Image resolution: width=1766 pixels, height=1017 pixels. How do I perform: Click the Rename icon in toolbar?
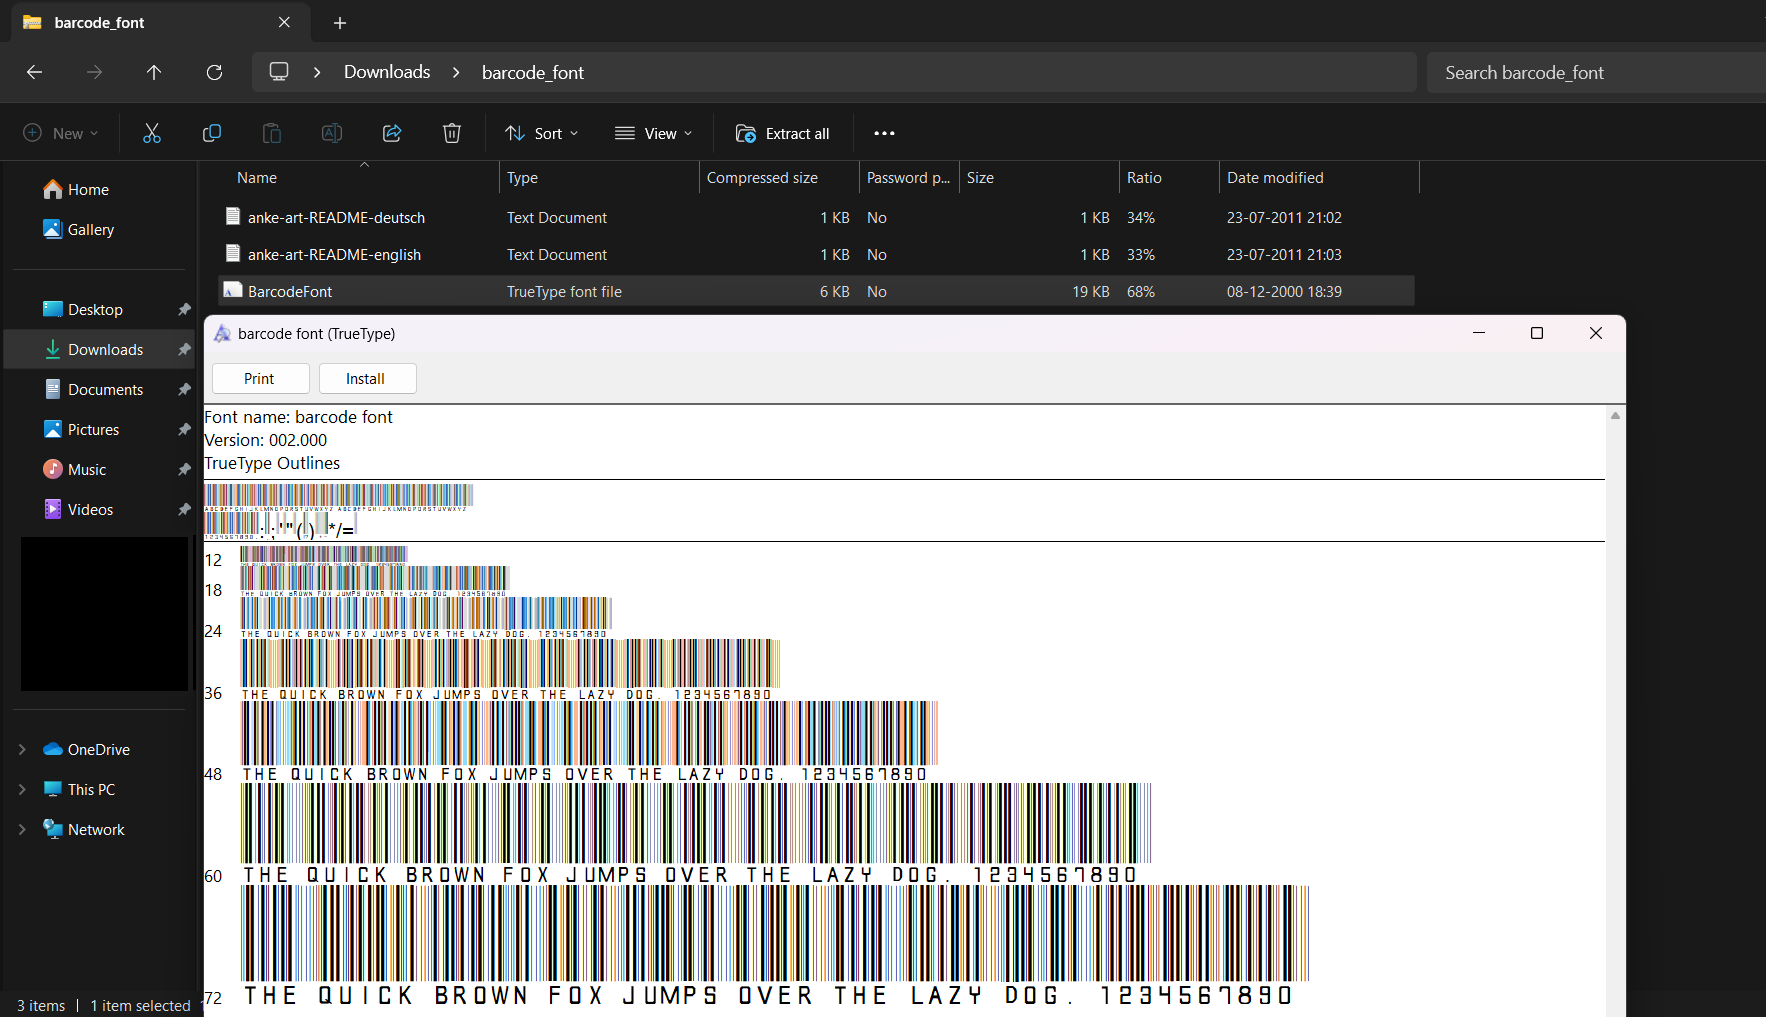(x=332, y=133)
